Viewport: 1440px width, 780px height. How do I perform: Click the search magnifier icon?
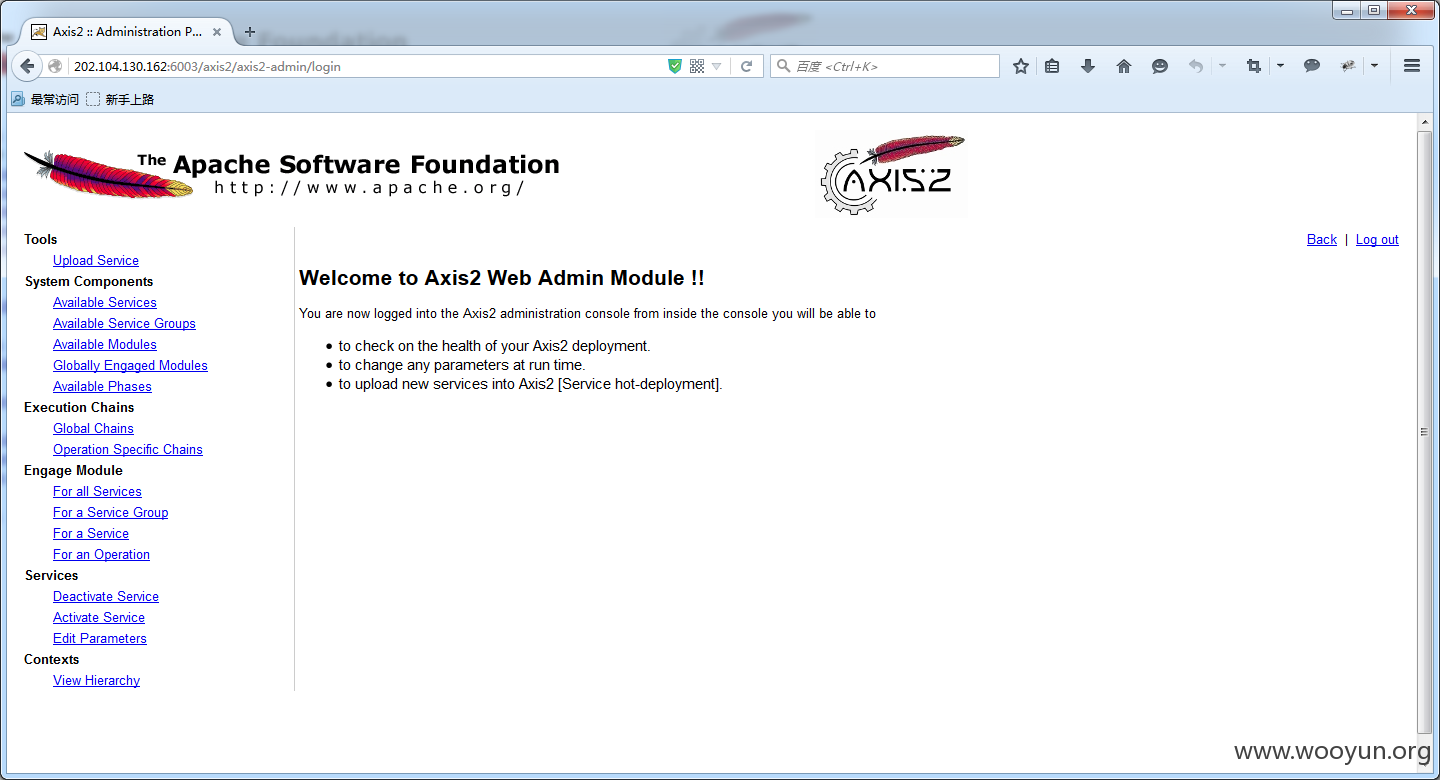point(783,66)
